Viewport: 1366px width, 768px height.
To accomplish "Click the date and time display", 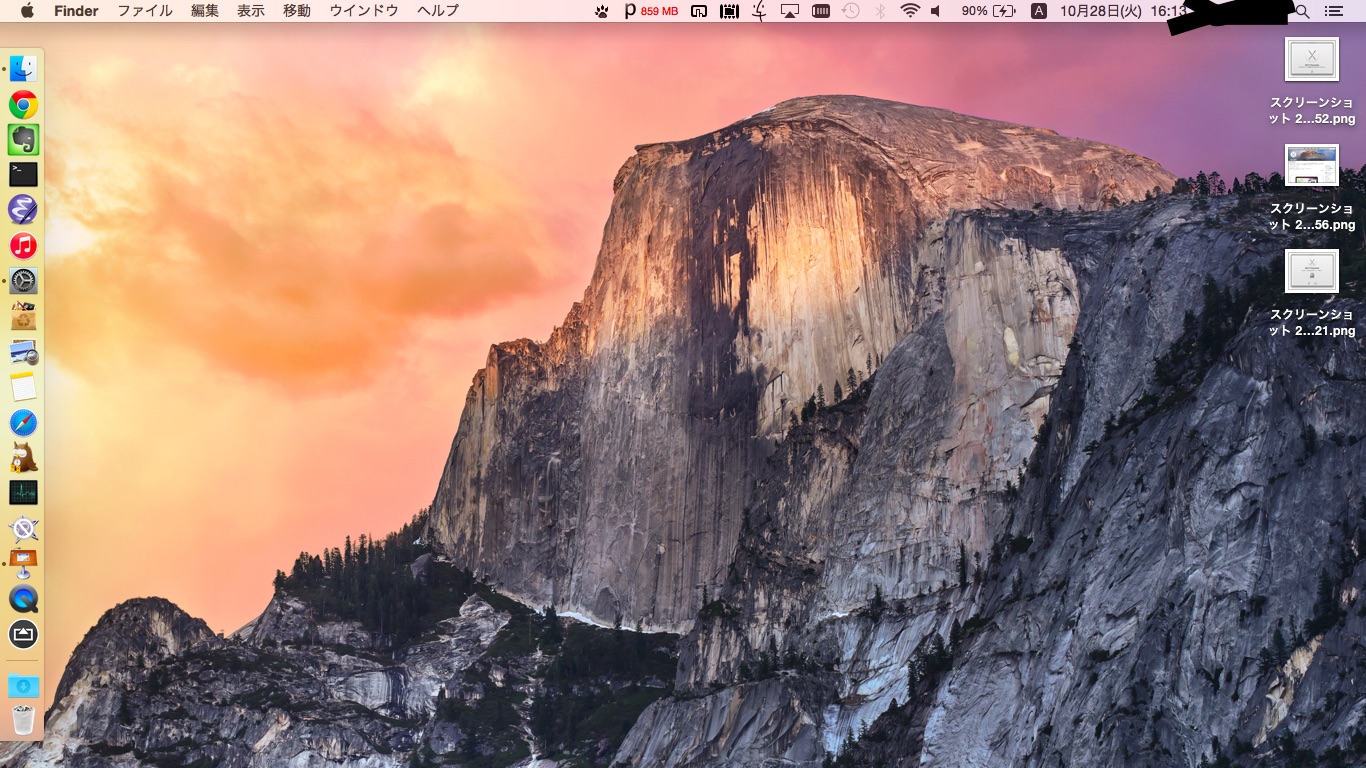I will [1123, 11].
